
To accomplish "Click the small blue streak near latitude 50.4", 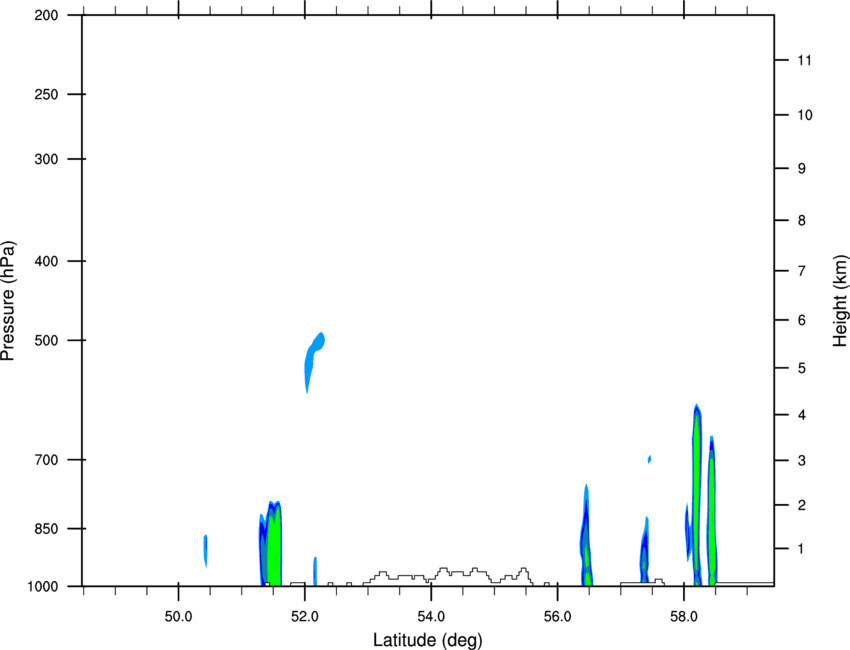I will coord(205,550).
